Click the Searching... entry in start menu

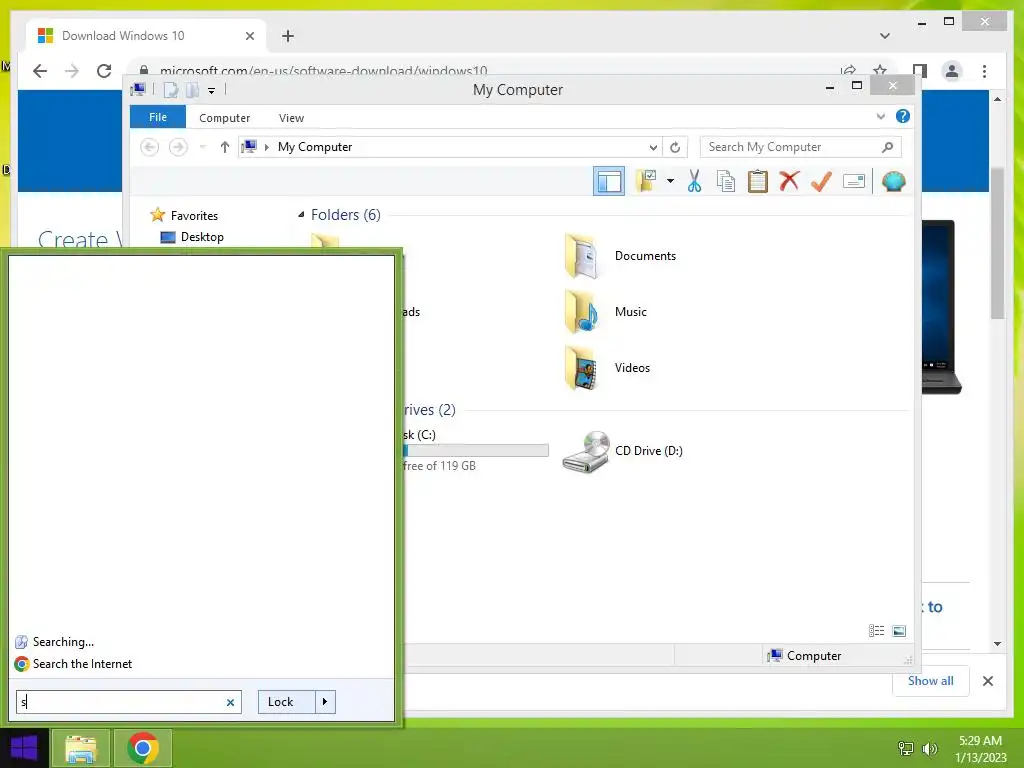(54, 642)
